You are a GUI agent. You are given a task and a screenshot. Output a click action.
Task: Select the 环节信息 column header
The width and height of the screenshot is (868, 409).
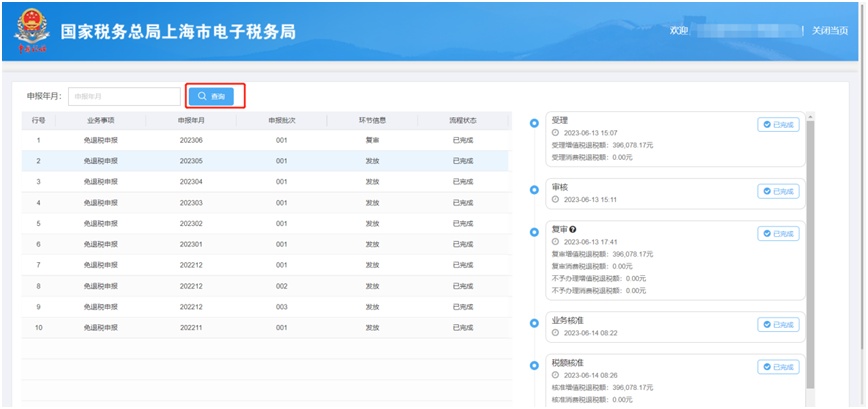click(373, 120)
